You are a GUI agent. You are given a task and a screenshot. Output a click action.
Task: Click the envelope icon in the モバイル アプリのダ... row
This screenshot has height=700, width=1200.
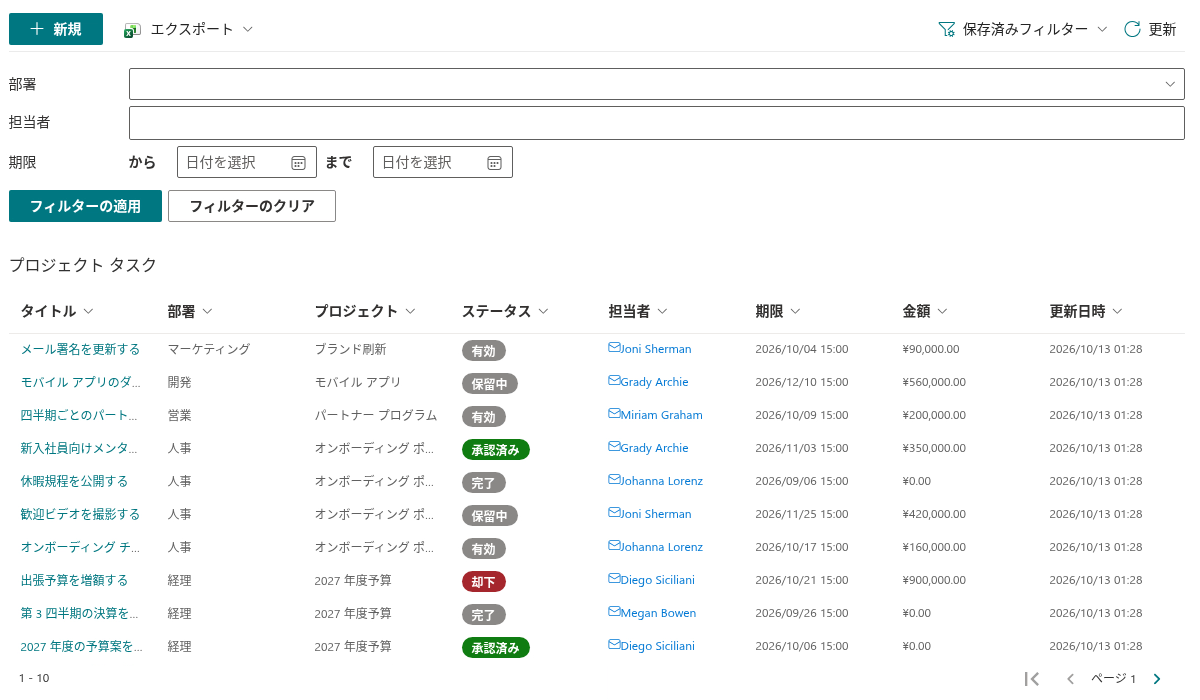[x=614, y=381]
